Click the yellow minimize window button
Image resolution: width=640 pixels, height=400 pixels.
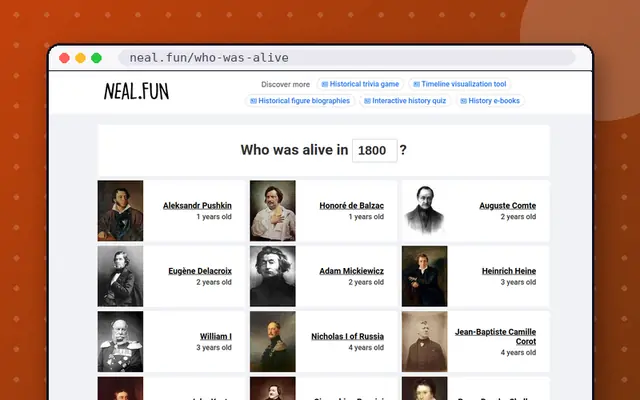click(80, 58)
